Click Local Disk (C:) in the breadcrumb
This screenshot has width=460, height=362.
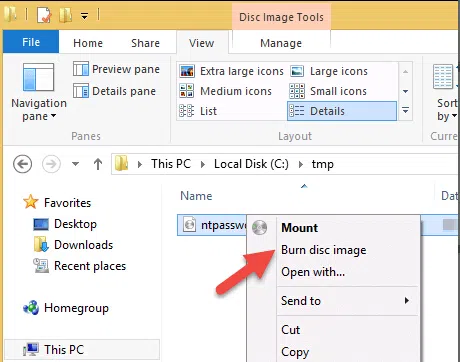click(x=251, y=164)
